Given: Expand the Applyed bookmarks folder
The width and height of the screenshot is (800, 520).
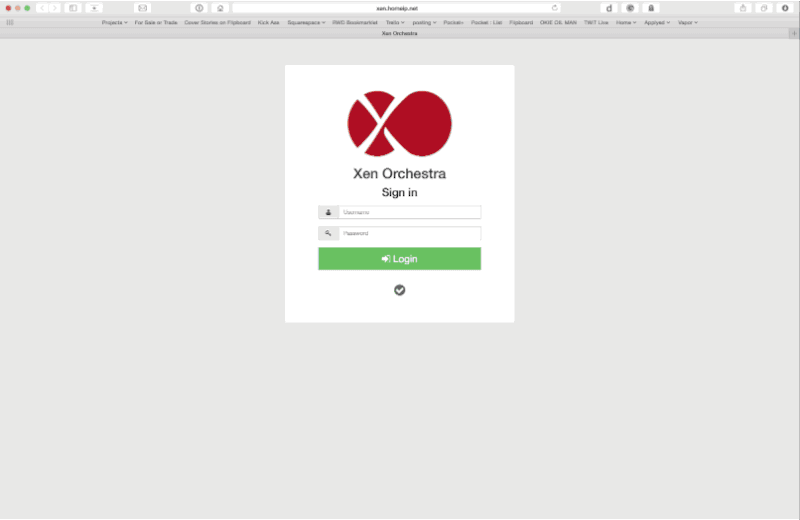Looking at the screenshot, I should 657,22.
